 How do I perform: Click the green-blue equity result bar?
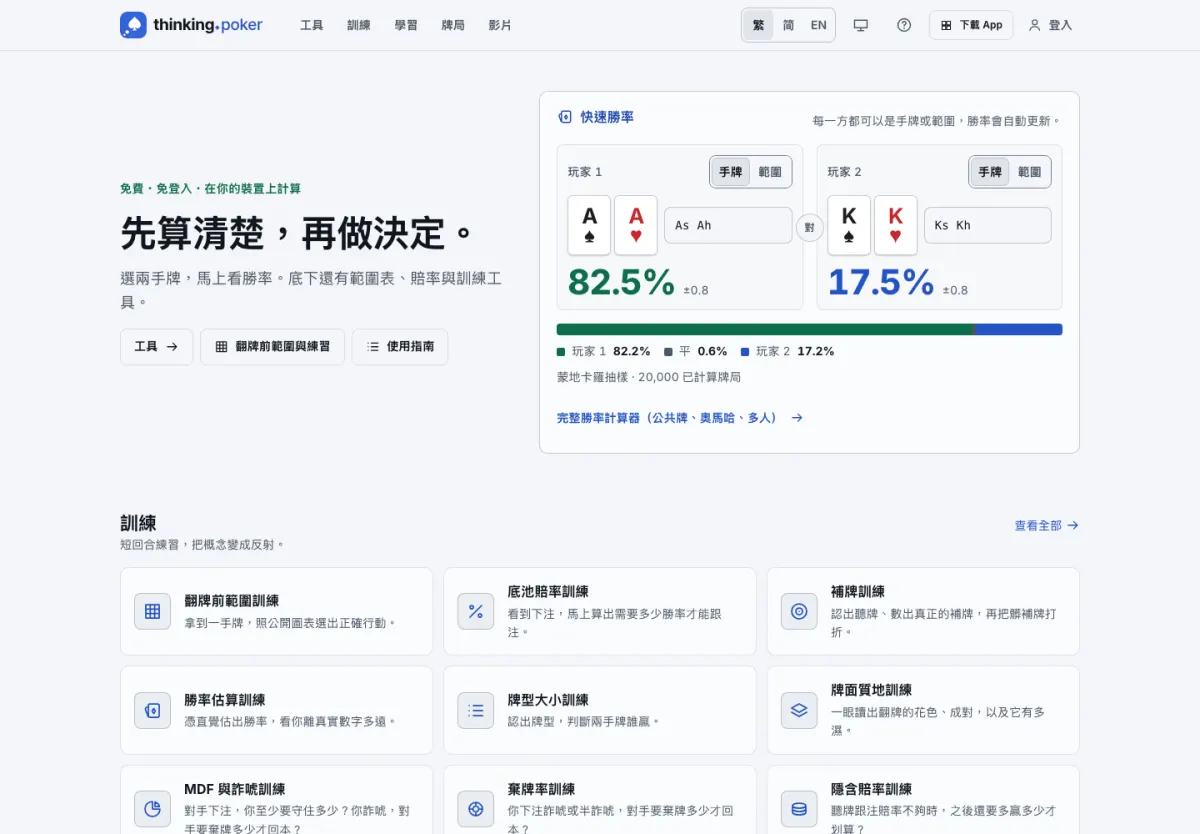pos(809,329)
